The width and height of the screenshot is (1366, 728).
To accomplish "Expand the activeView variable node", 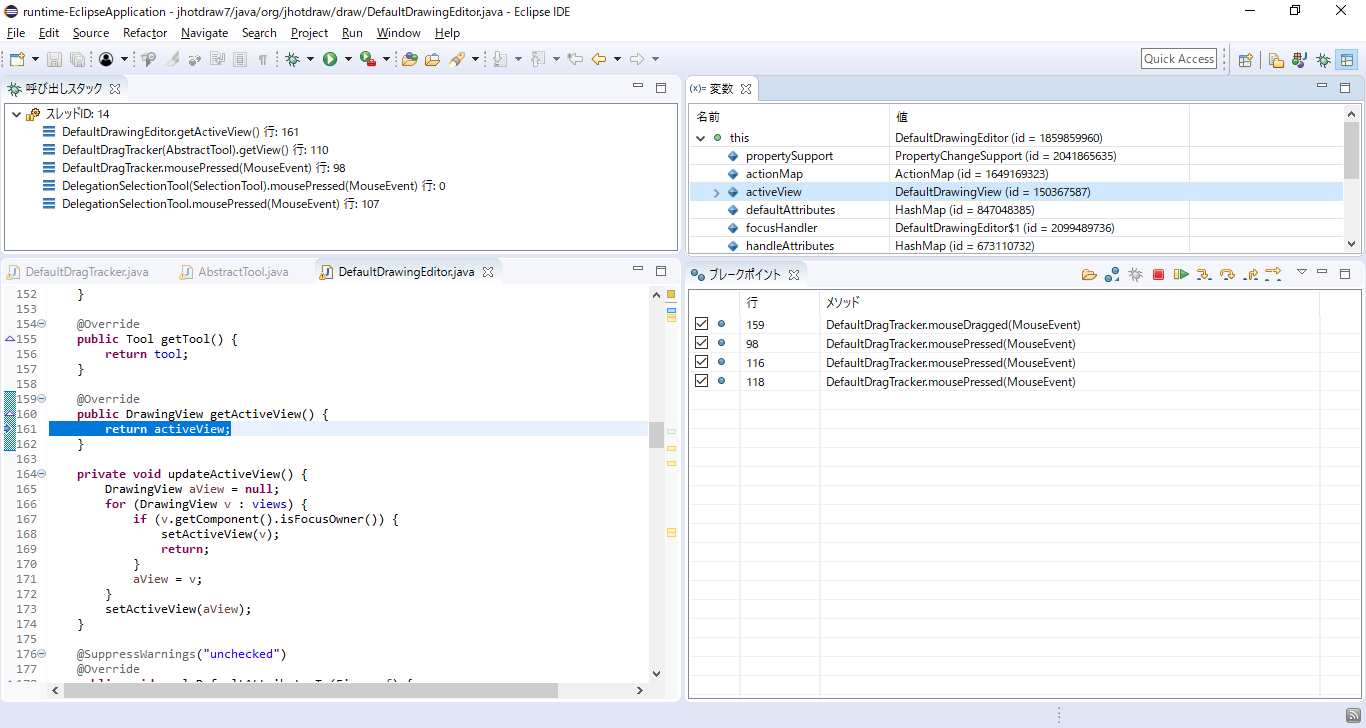I will [x=716, y=192].
